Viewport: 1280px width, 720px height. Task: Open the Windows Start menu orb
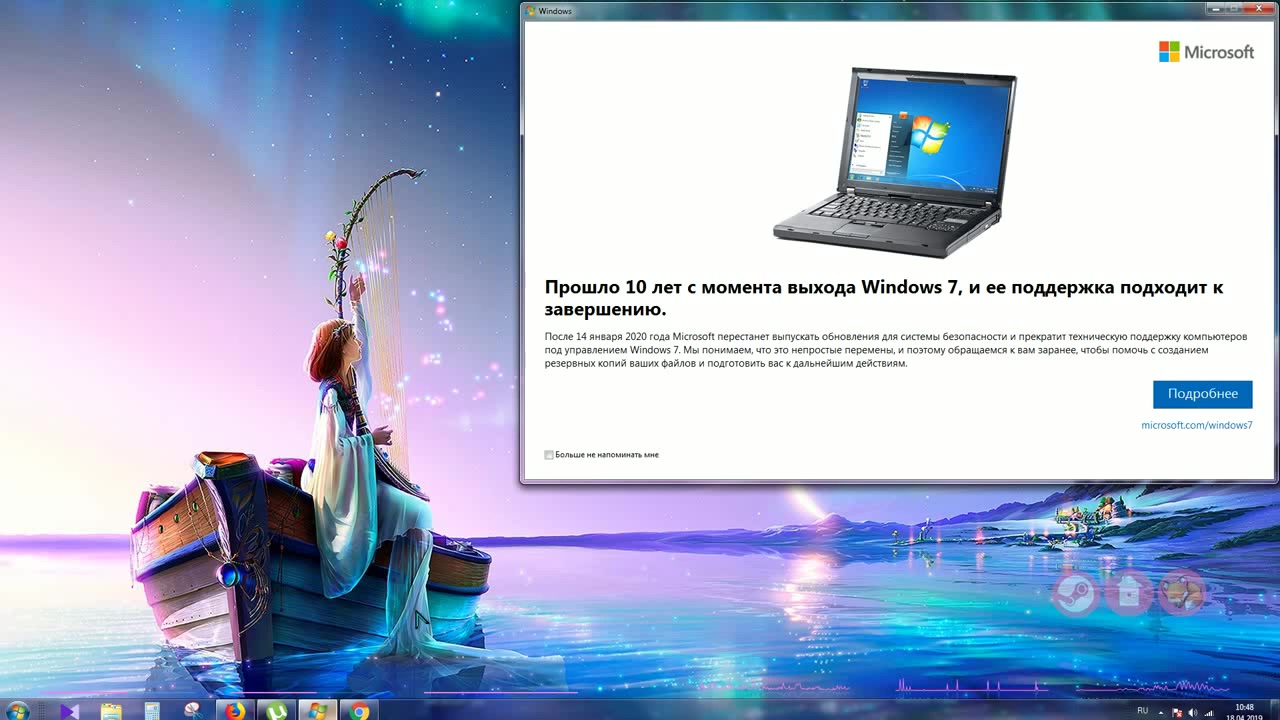coord(17,711)
